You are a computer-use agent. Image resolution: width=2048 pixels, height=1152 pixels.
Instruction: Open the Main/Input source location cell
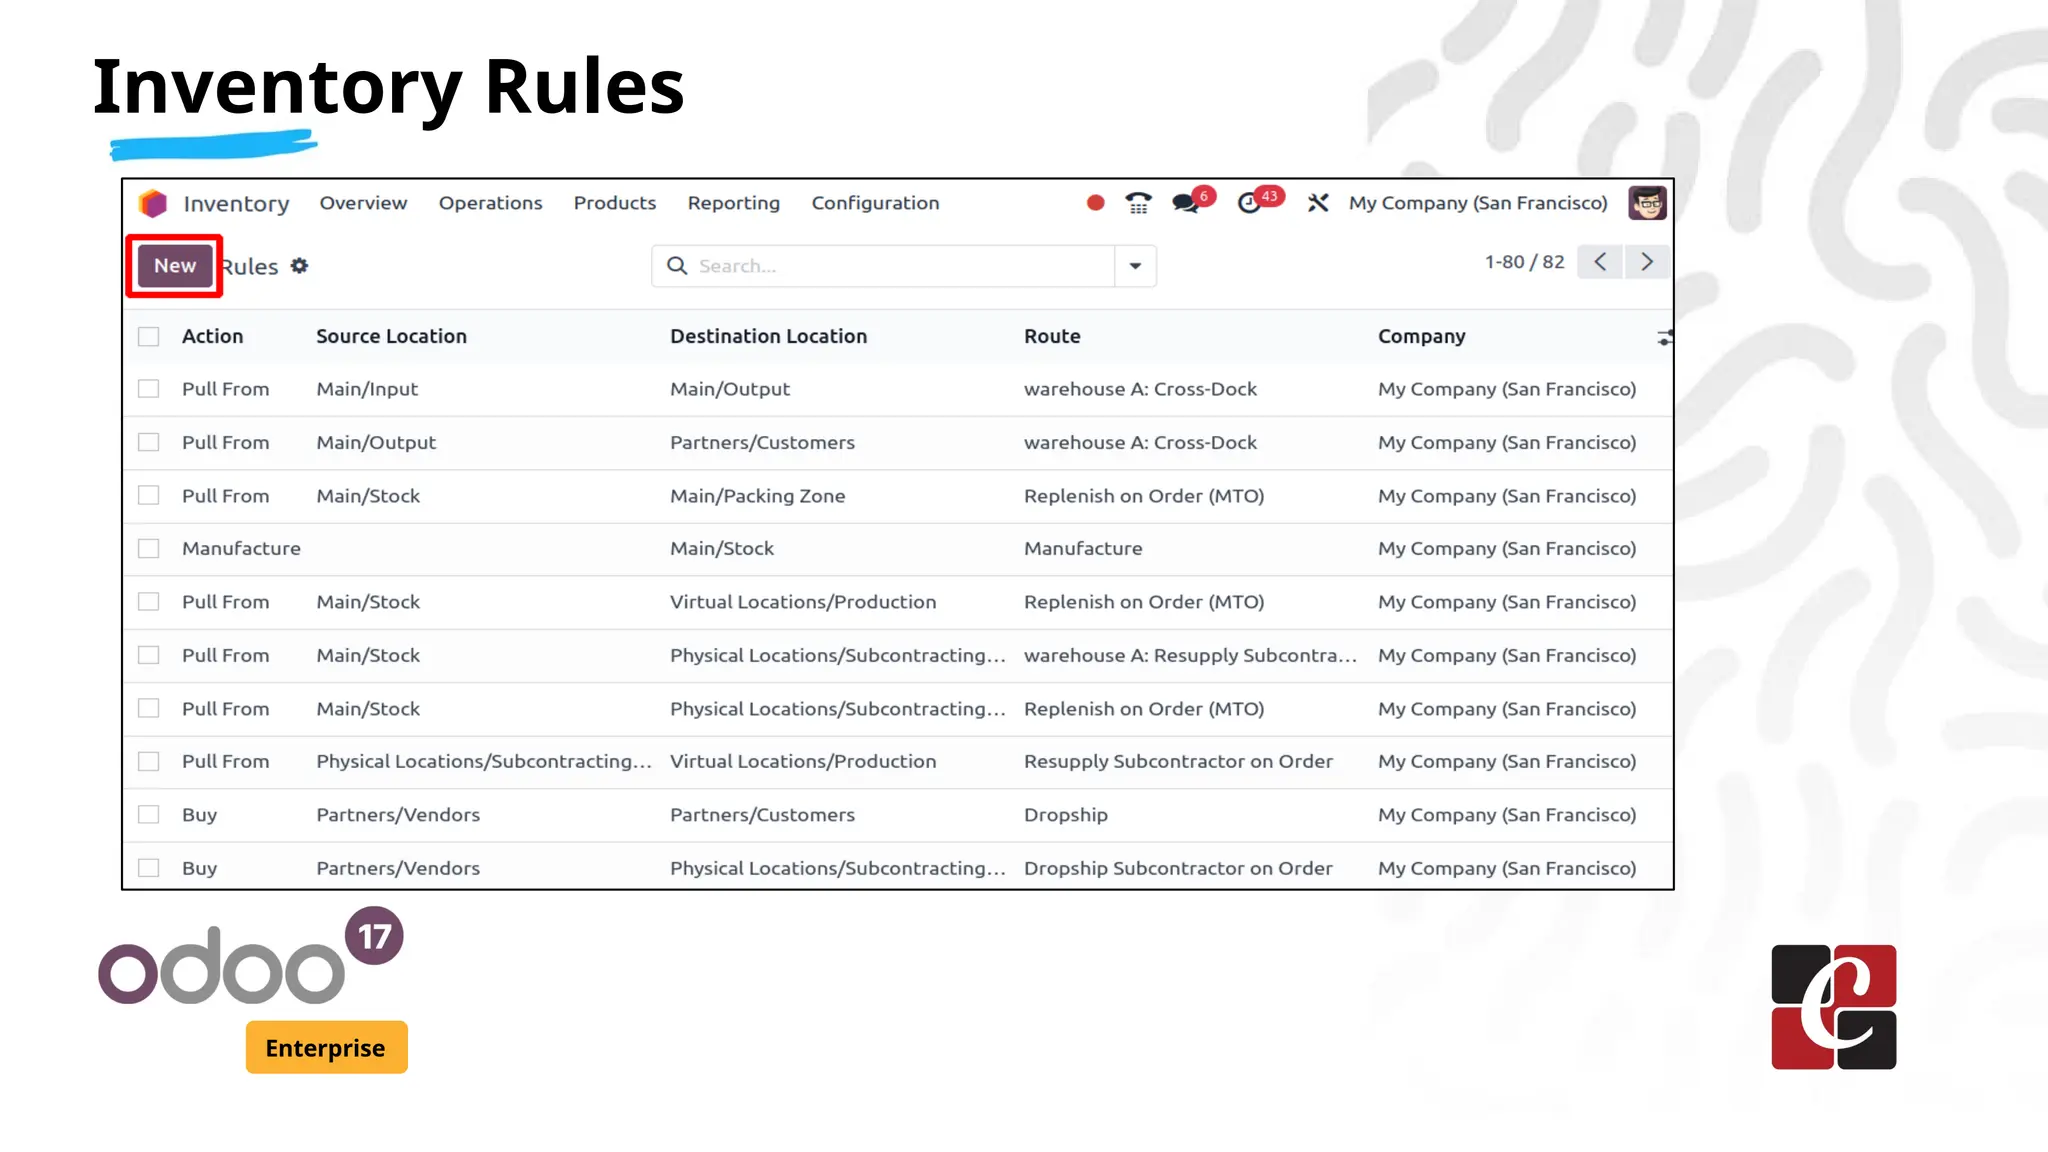367,389
